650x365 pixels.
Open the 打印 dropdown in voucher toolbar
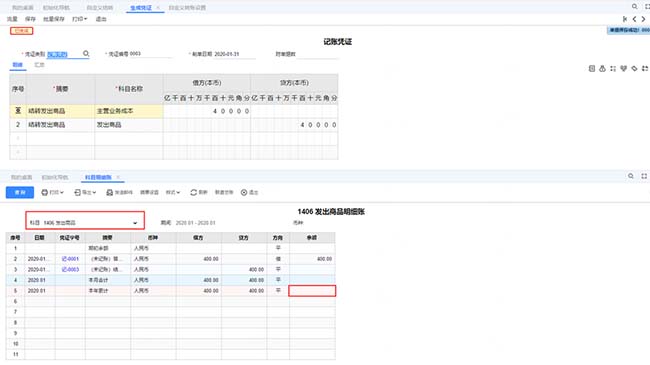tap(80, 19)
